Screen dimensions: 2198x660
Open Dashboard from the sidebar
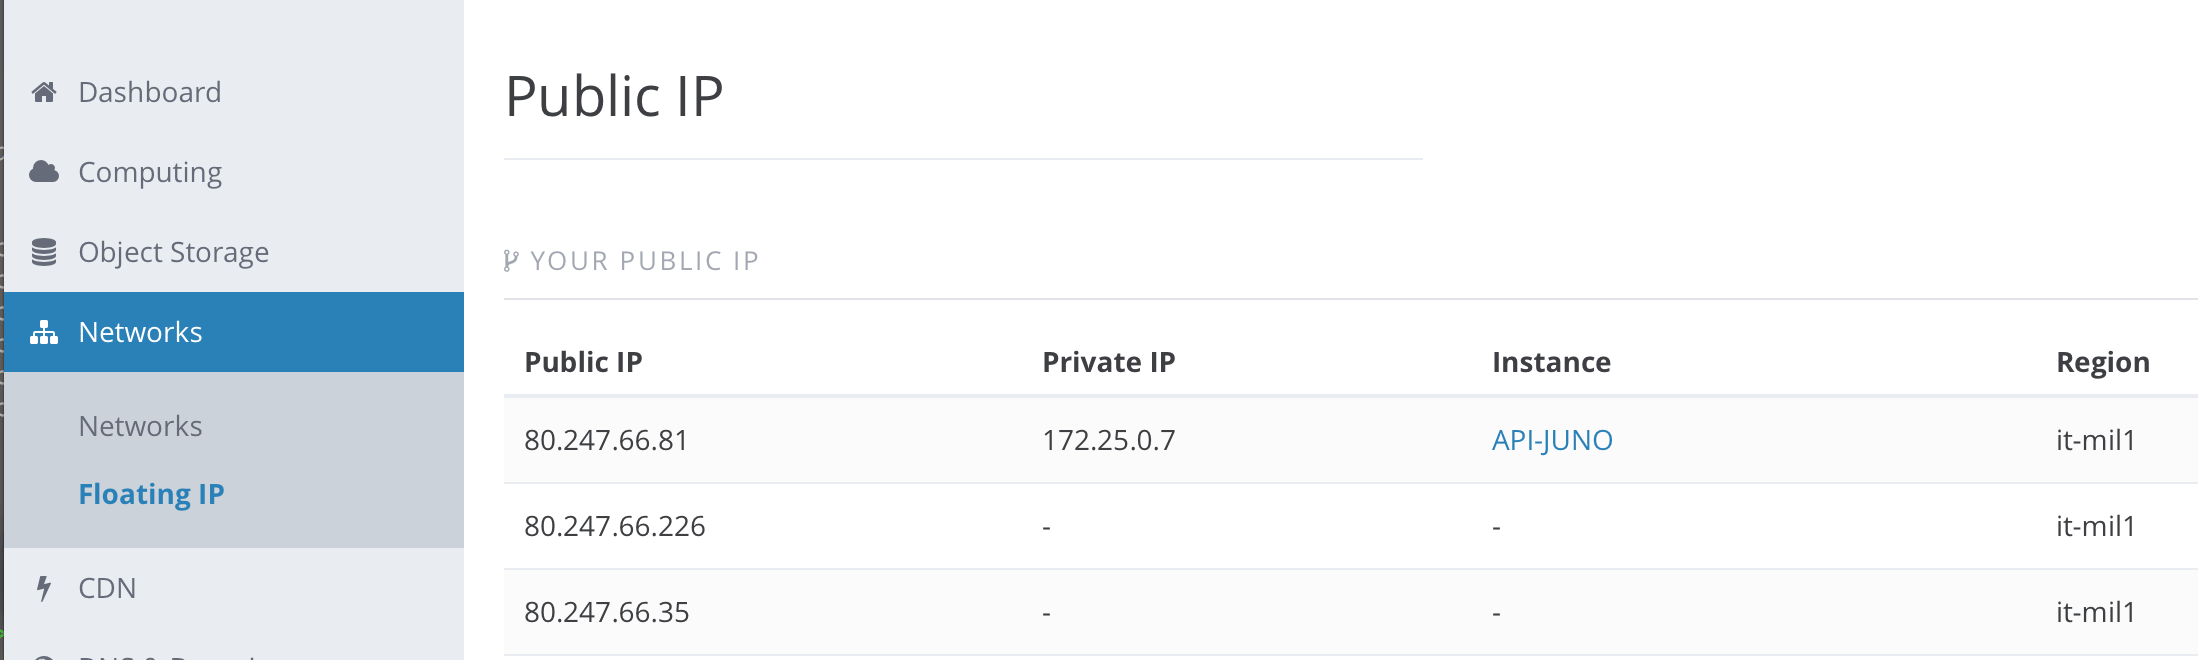(x=149, y=92)
